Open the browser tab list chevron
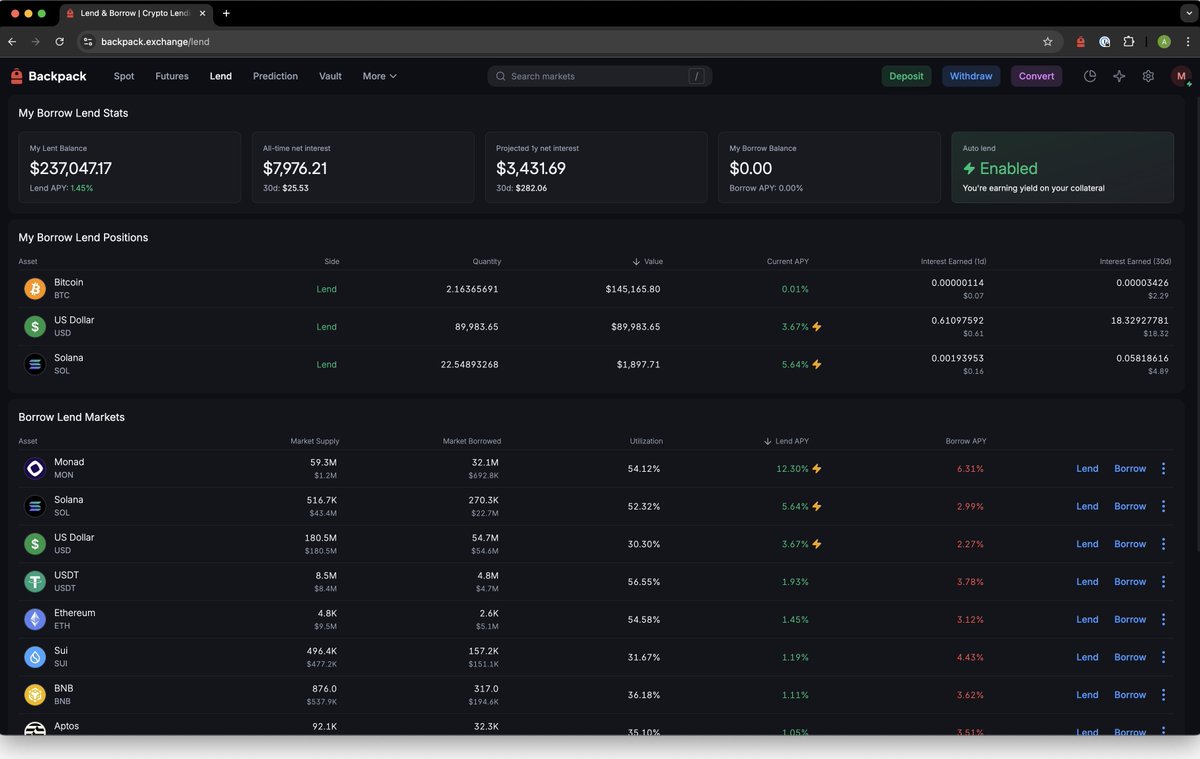 click(1188, 14)
